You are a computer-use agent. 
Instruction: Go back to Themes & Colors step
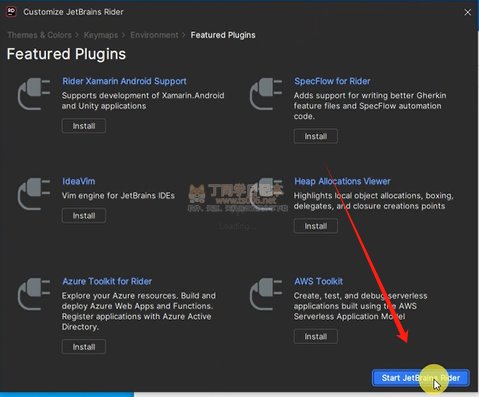[39, 35]
